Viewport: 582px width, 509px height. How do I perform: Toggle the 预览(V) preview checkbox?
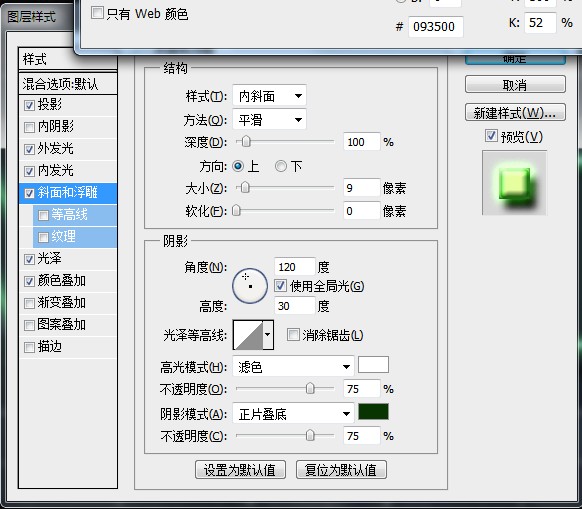(491, 136)
